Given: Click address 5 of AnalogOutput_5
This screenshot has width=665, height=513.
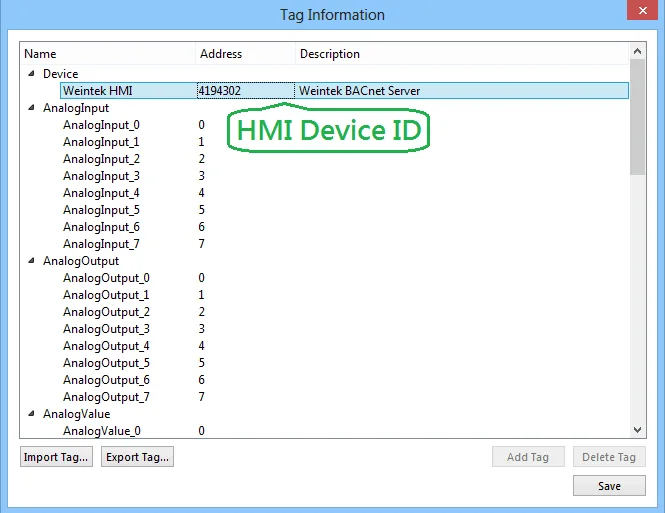Looking at the screenshot, I should point(201,363).
